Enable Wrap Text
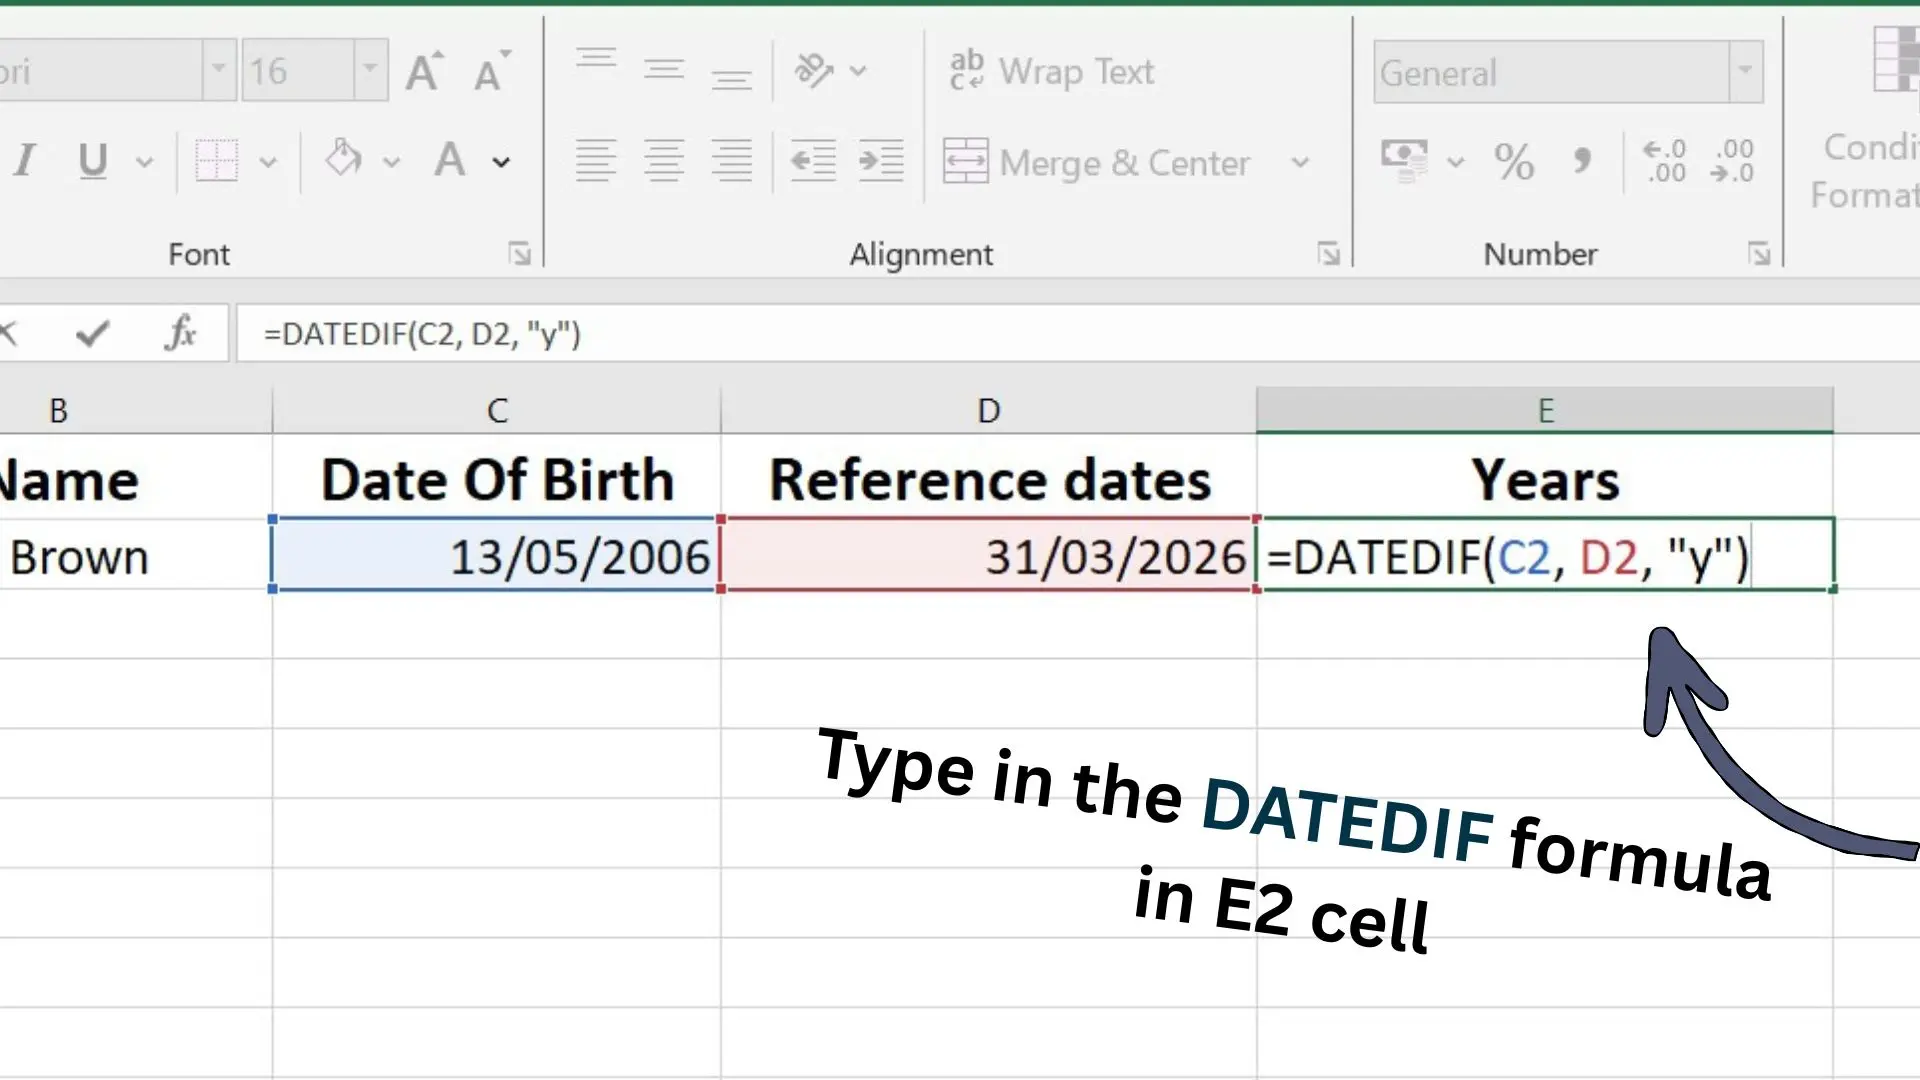 click(1052, 70)
